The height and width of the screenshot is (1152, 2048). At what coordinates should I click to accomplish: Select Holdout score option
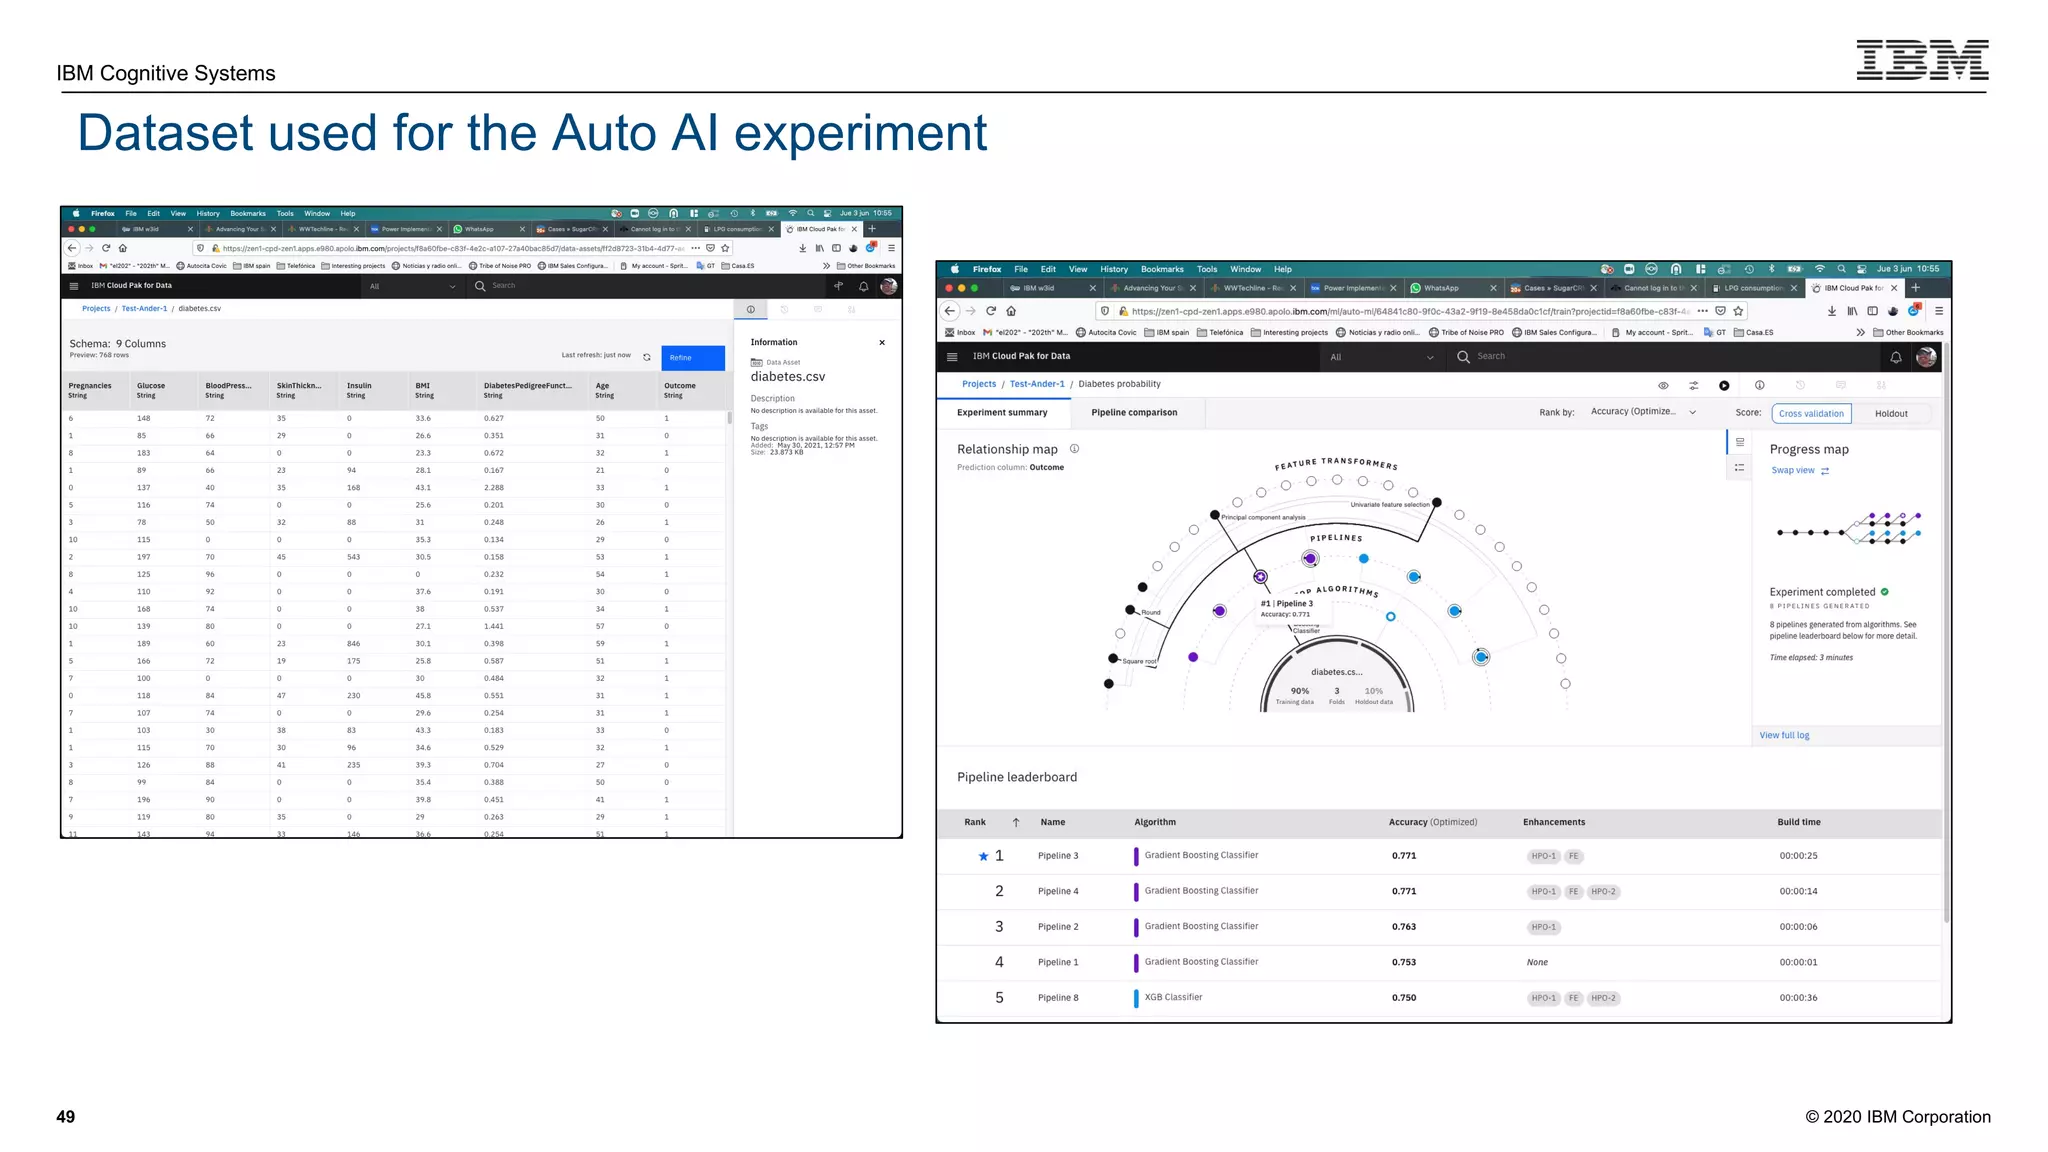click(x=1891, y=414)
